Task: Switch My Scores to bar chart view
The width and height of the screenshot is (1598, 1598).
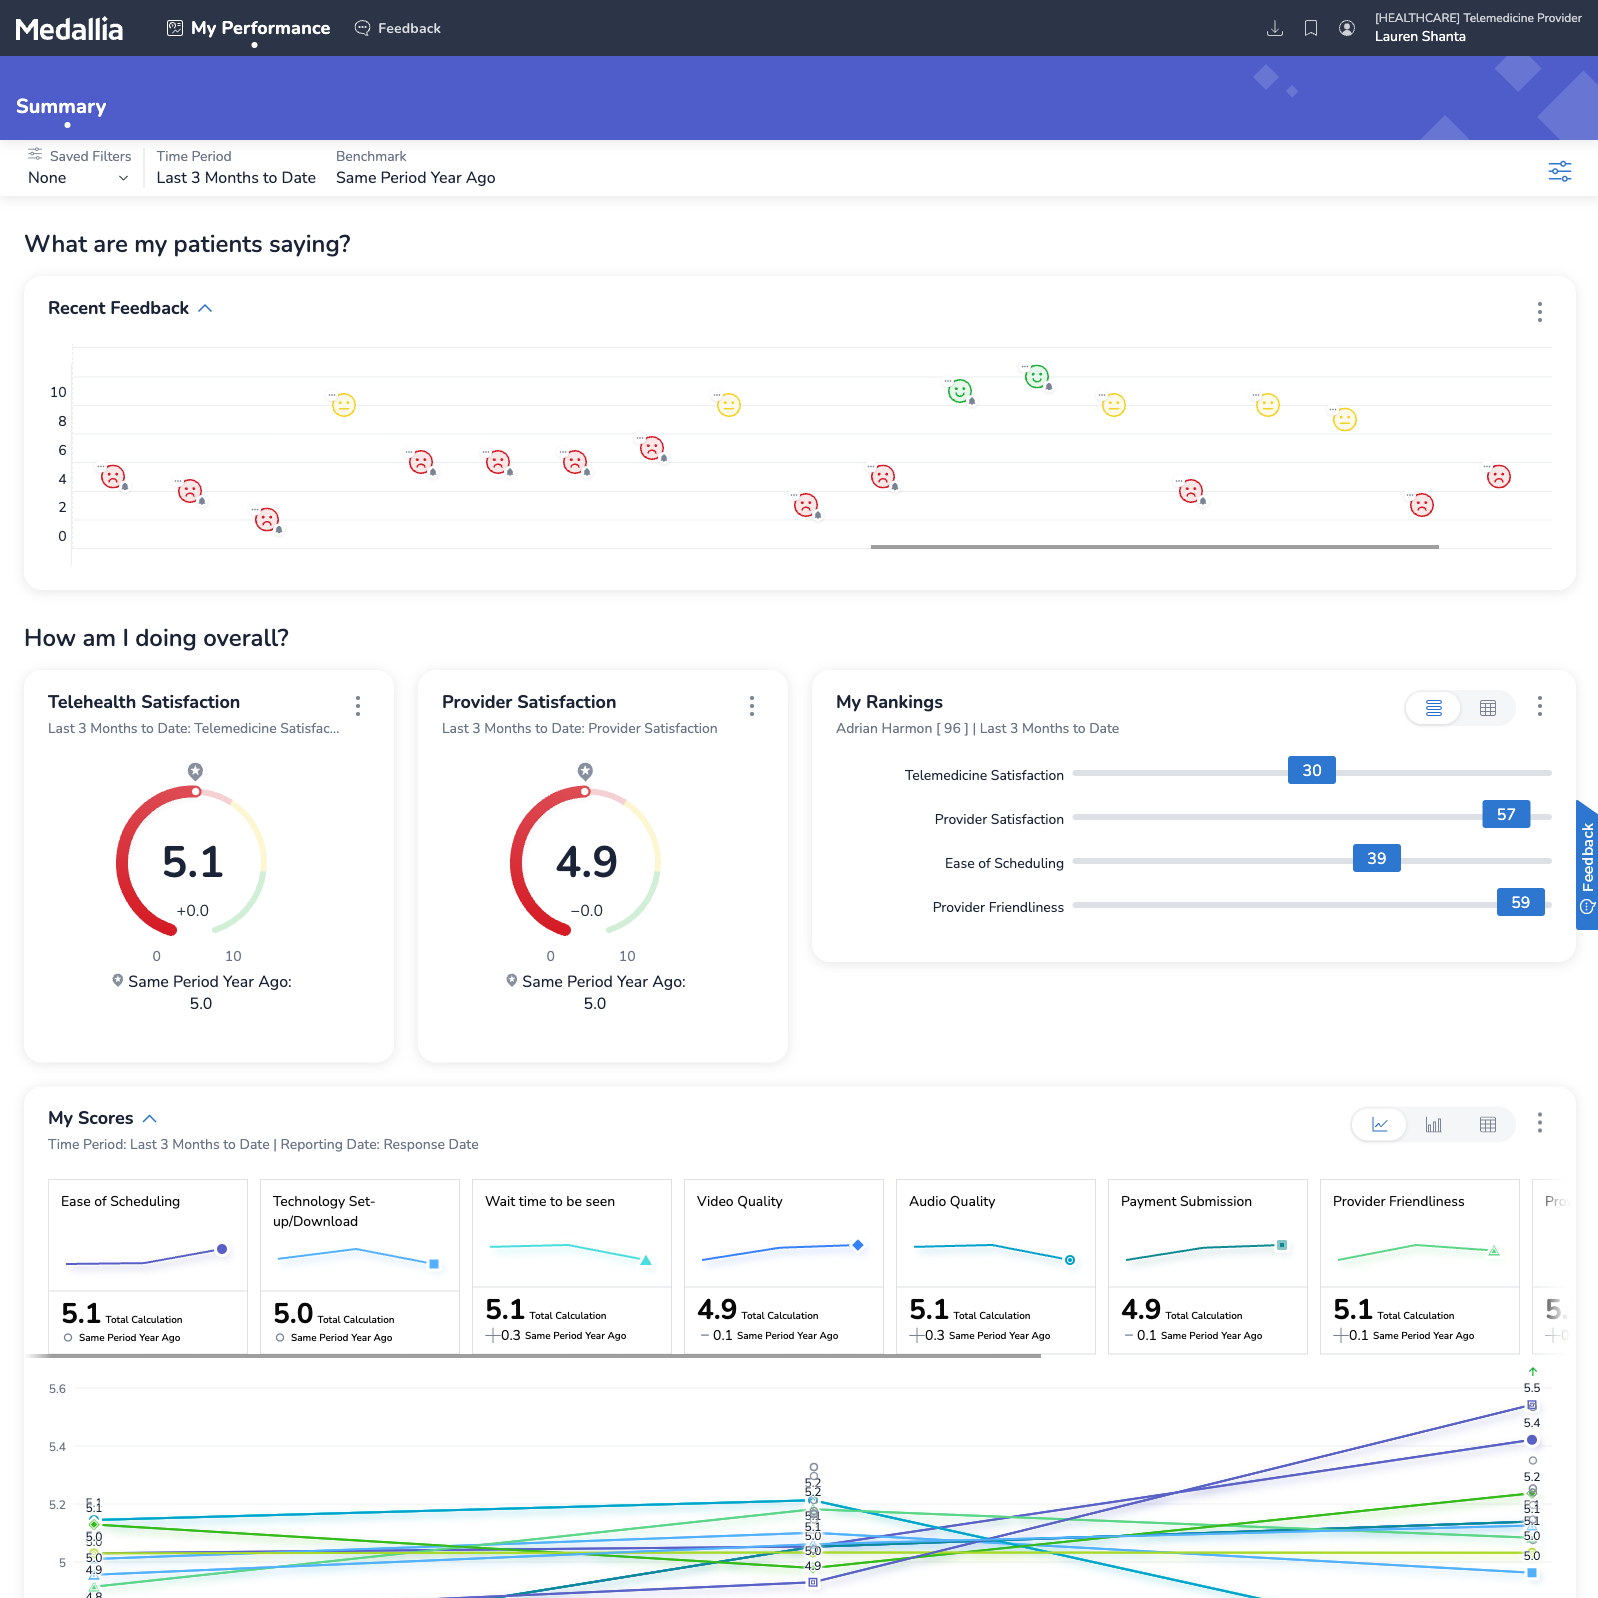Action: [x=1433, y=1125]
